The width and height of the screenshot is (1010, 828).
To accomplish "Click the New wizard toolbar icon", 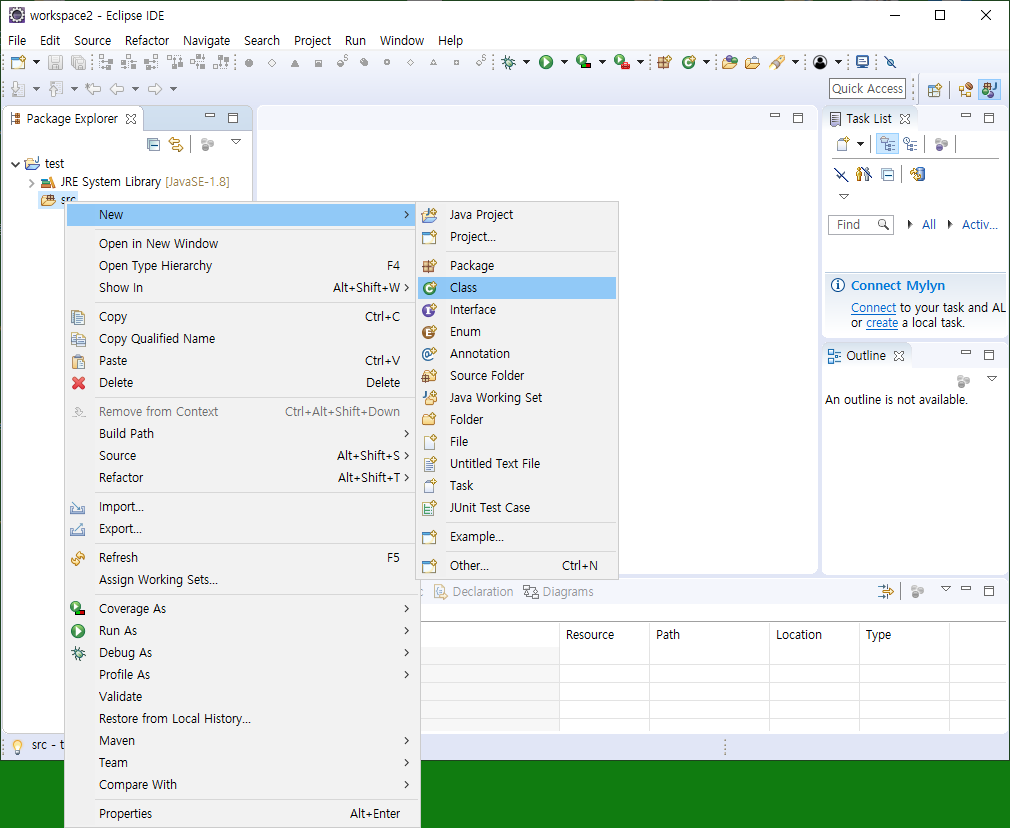I will coord(18,62).
